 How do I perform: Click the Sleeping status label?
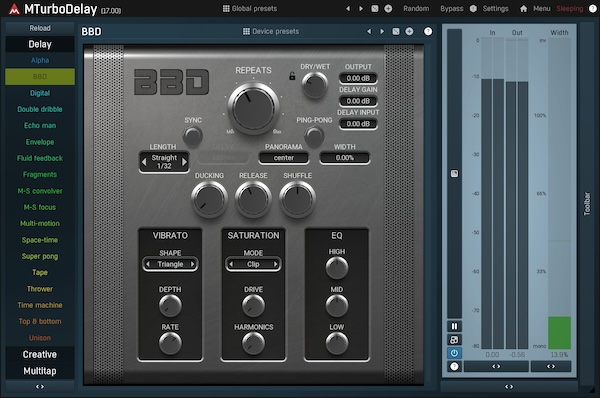click(569, 8)
